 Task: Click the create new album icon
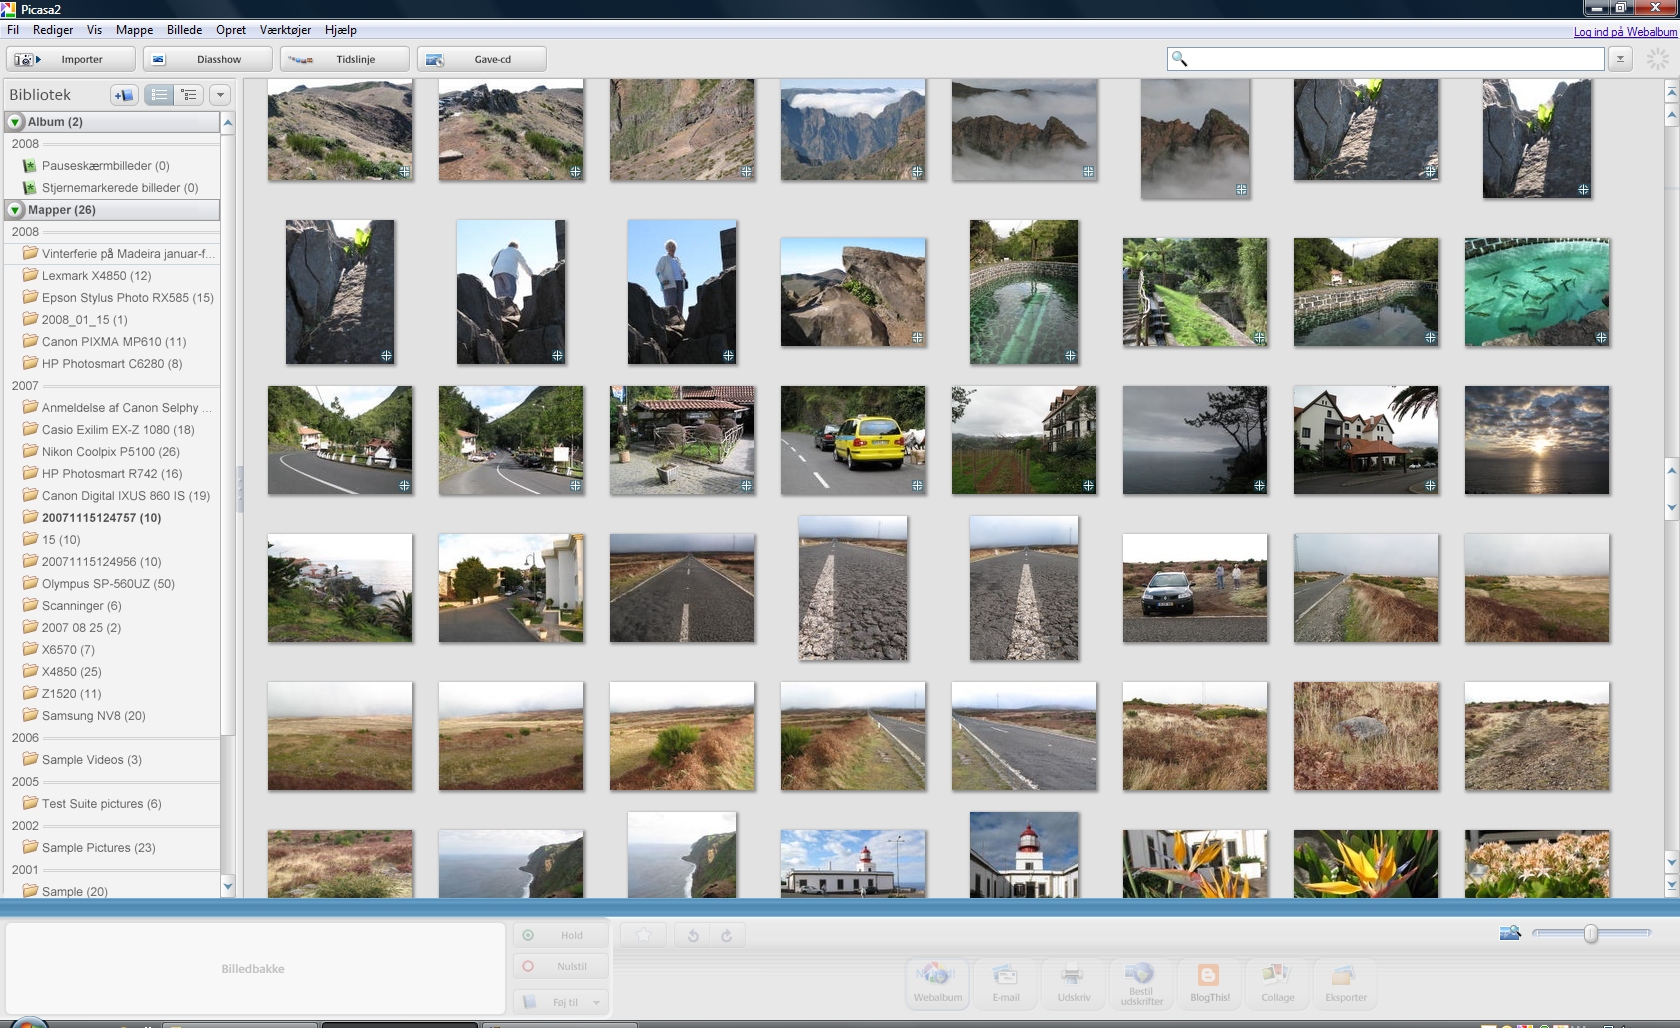(124, 95)
